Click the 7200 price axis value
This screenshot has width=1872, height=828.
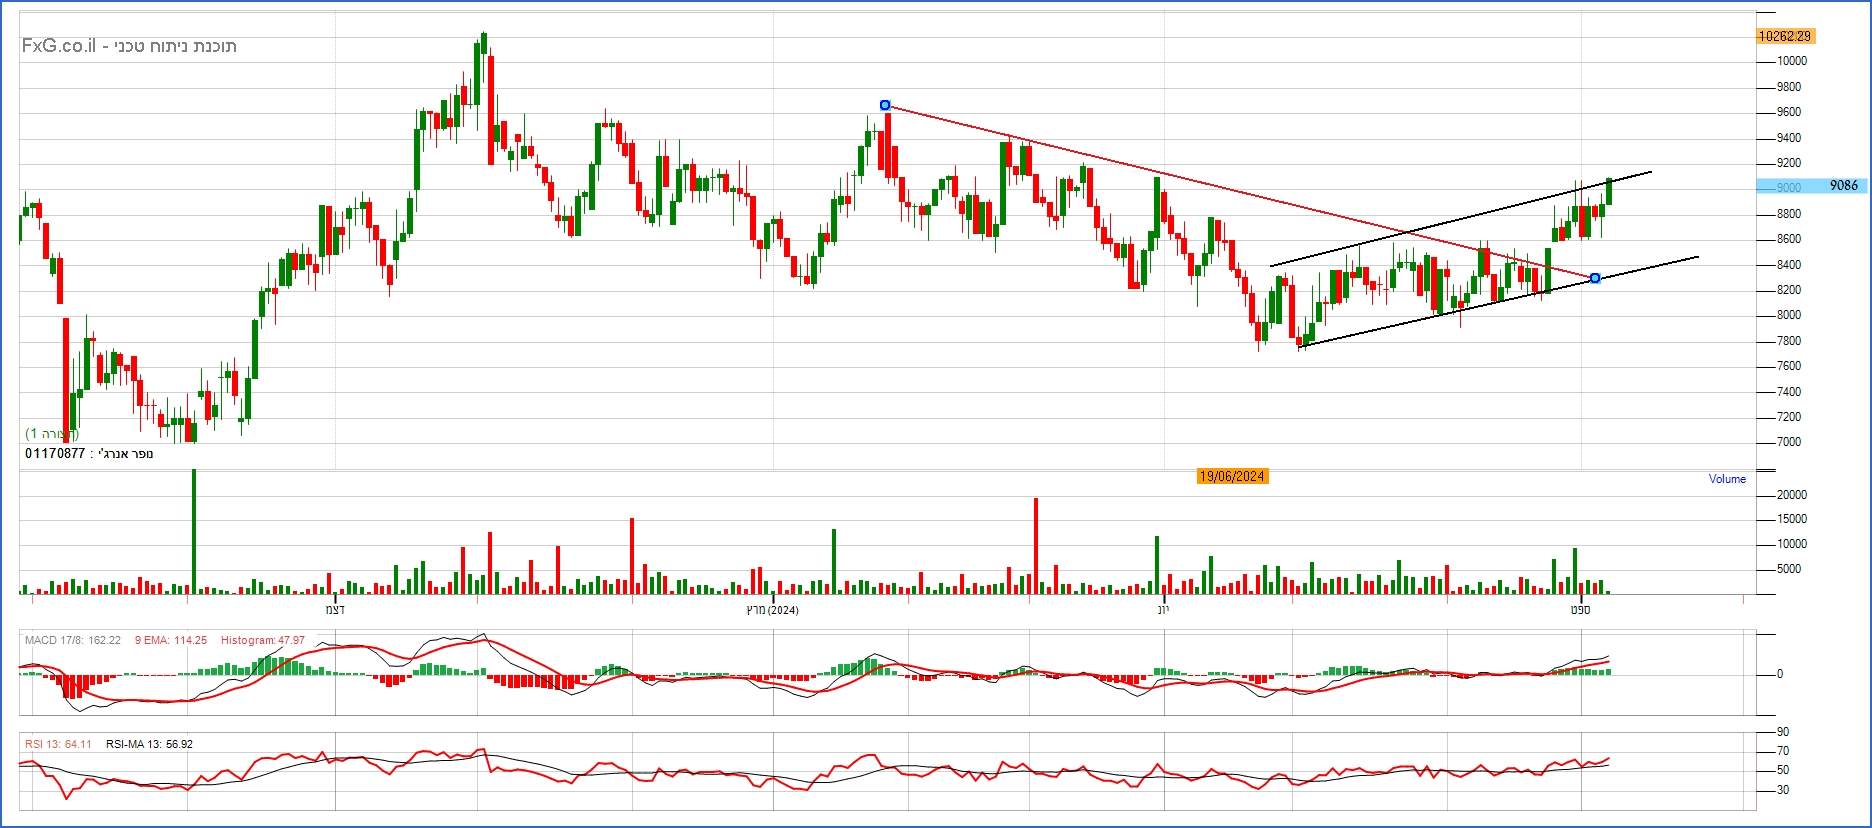click(1789, 417)
